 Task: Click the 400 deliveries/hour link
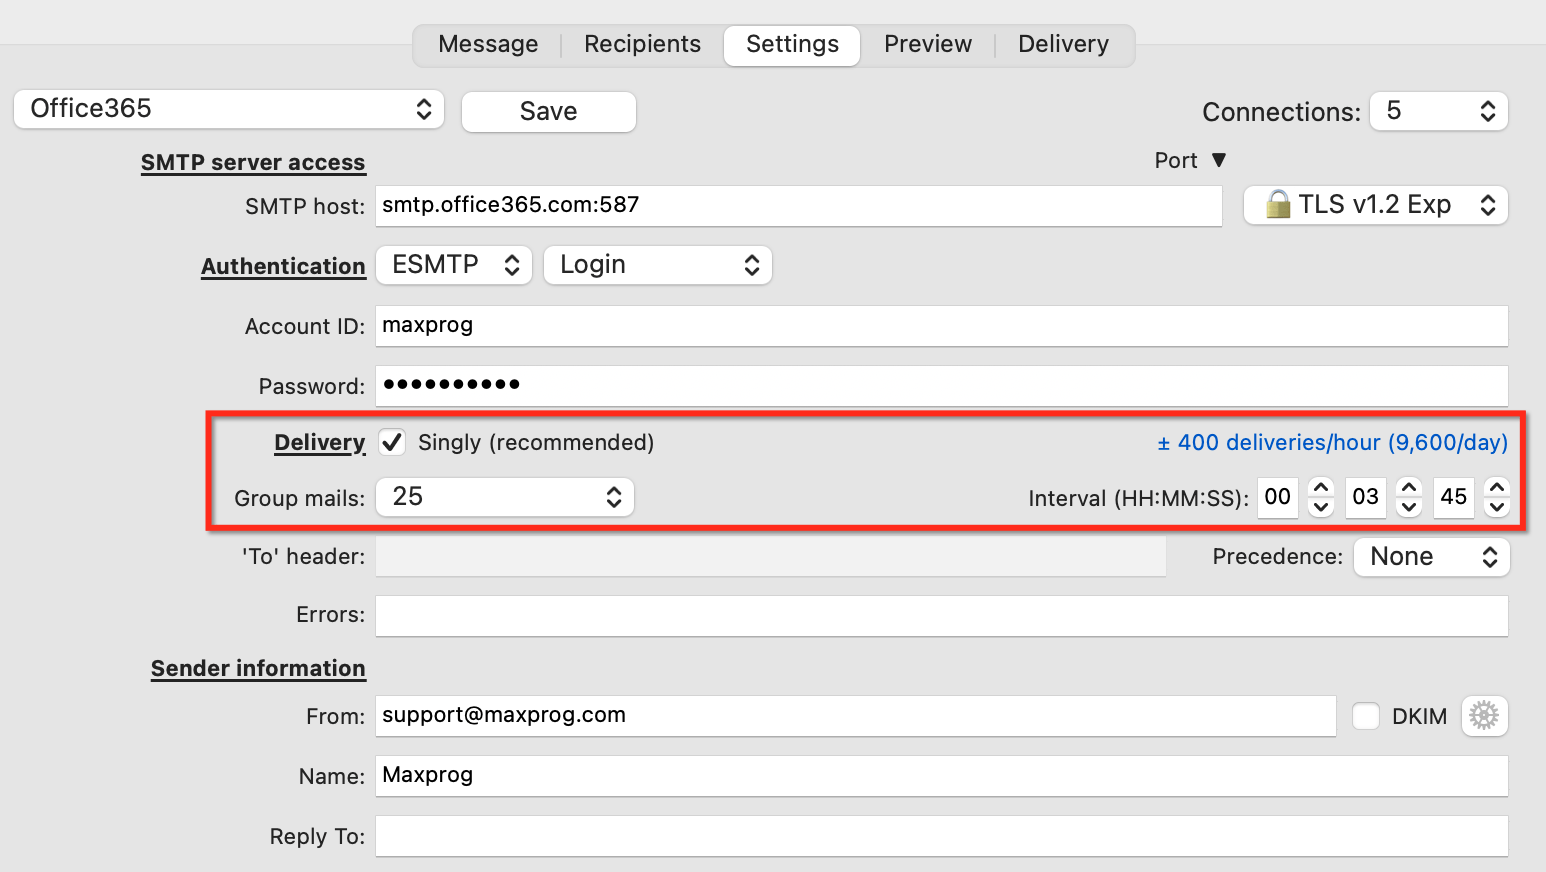pyautogui.click(x=1332, y=442)
